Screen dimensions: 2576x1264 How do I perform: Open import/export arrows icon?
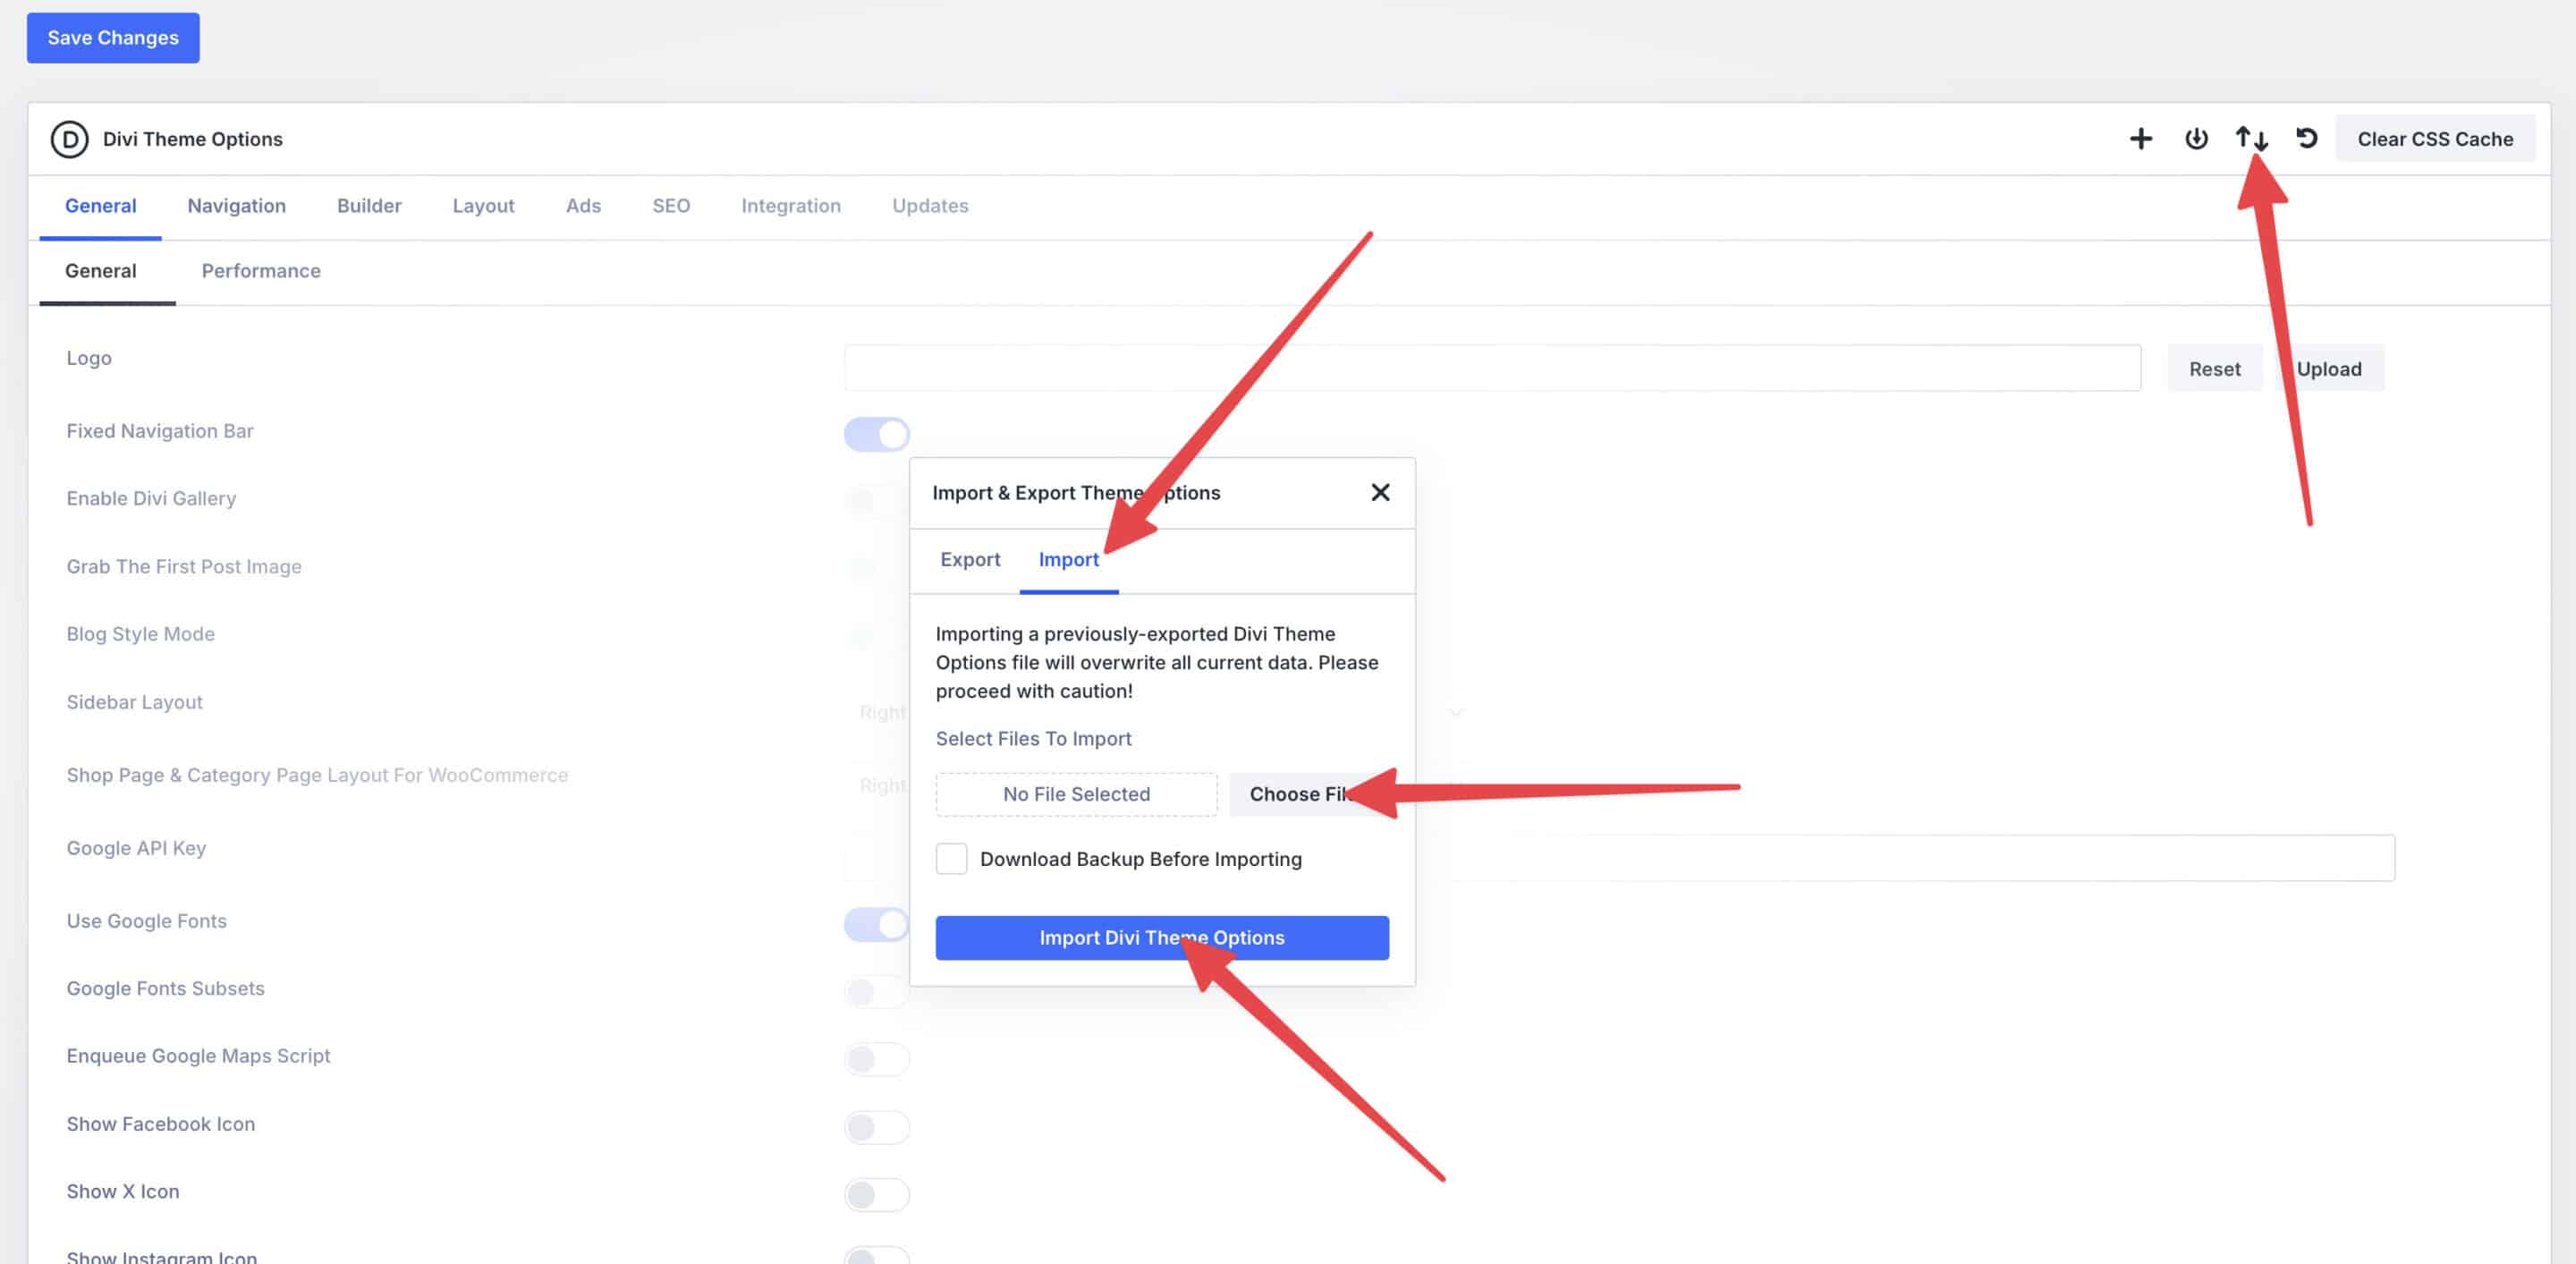pos(2251,139)
